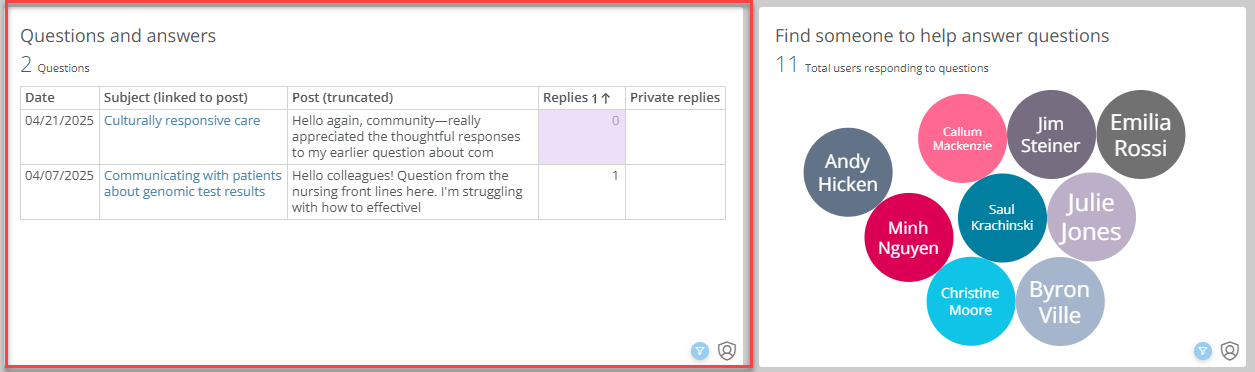Select the Julie Jones bubble
The height and width of the screenshot is (372, 1255).
(1091, 218)
